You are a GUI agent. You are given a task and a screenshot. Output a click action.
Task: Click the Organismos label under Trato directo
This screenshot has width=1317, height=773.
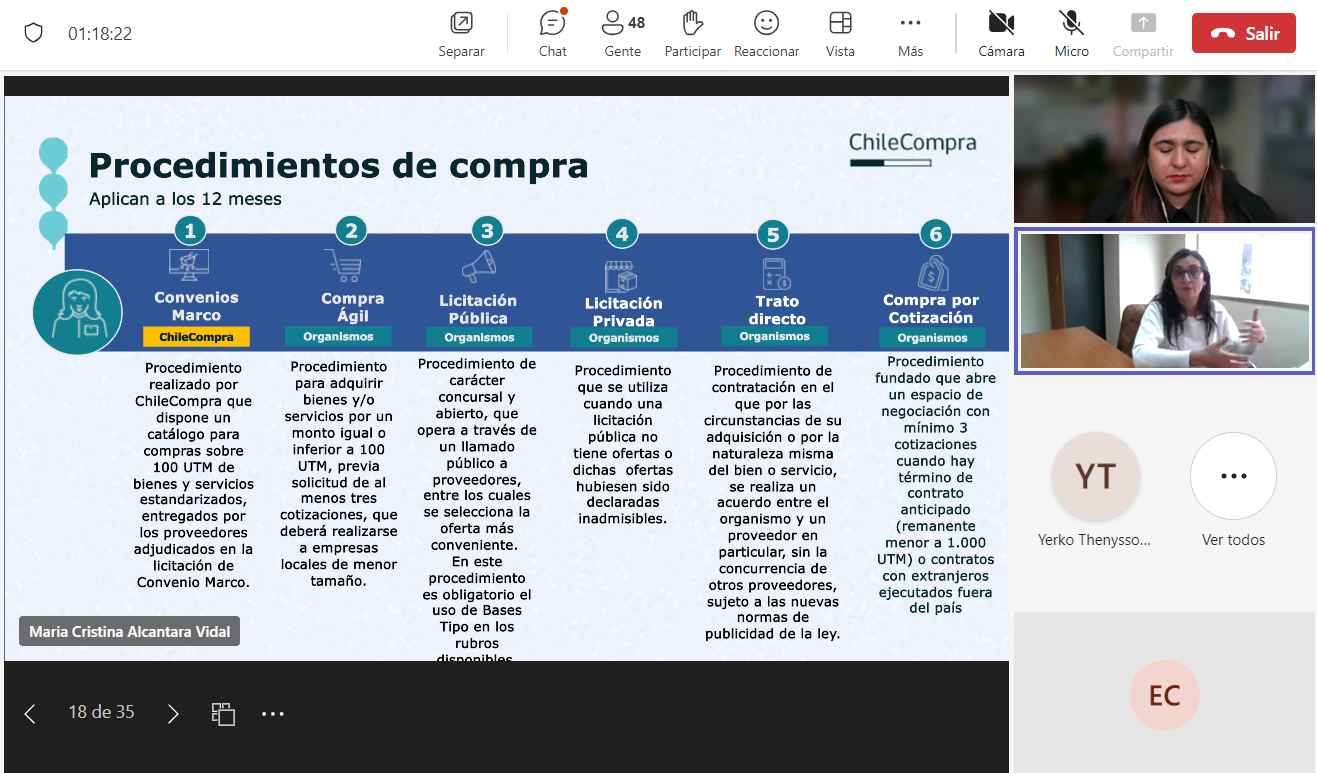tap(774, 336)
